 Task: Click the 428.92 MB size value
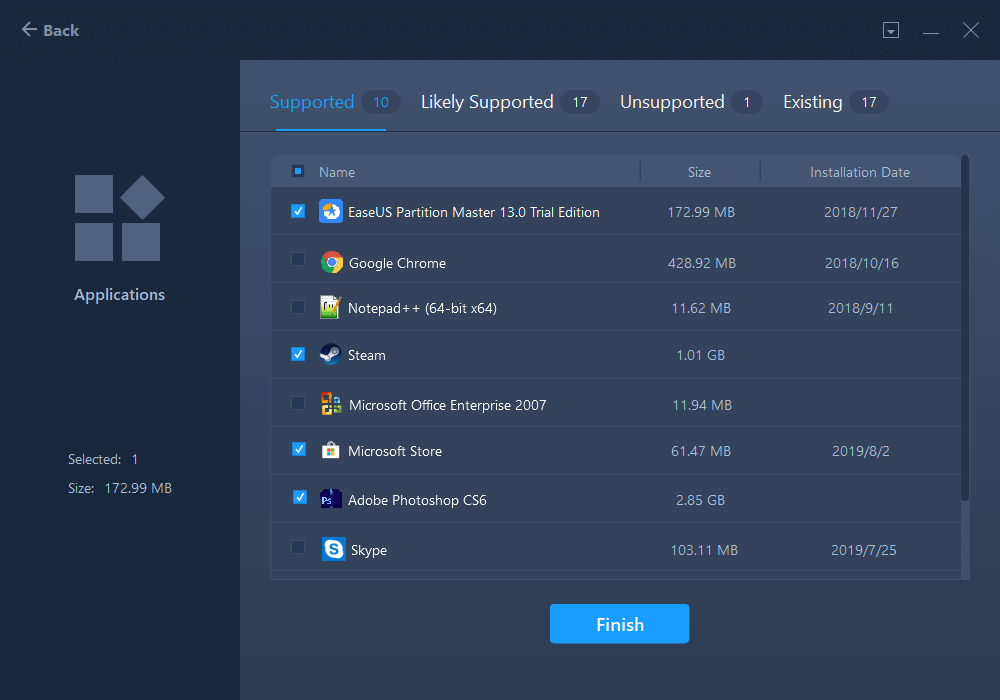pyautogui.click(x=702, y=263)
